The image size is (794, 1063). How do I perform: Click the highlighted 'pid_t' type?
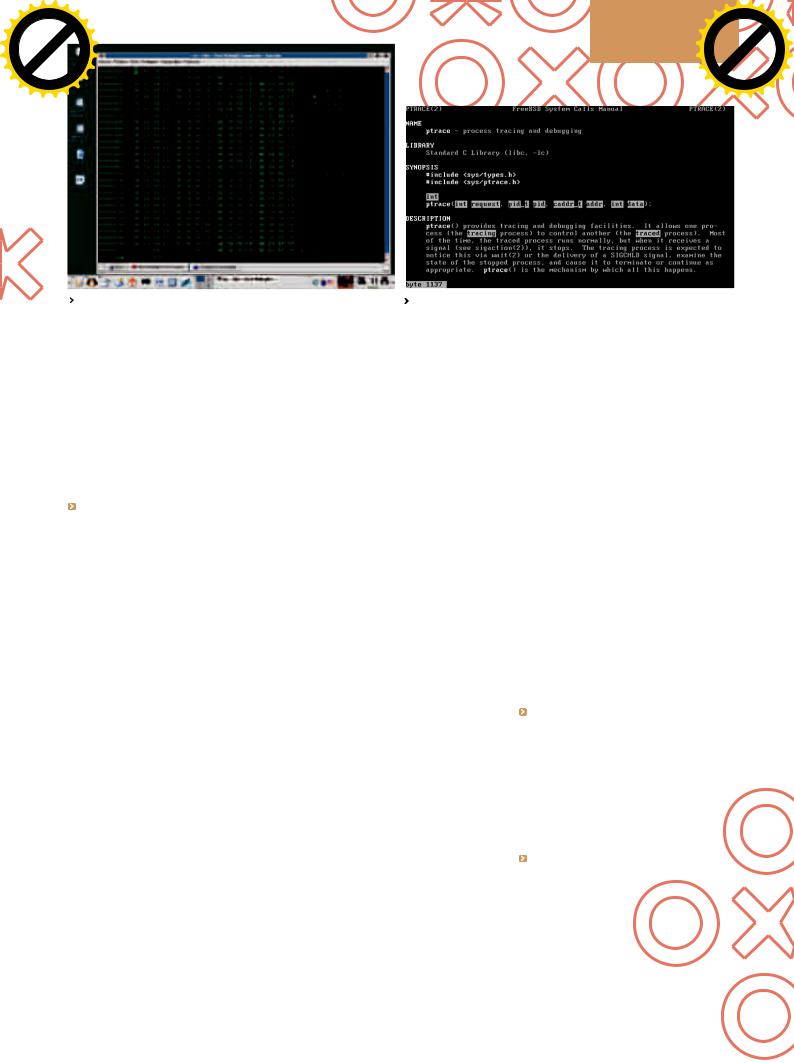click(518, 204)
